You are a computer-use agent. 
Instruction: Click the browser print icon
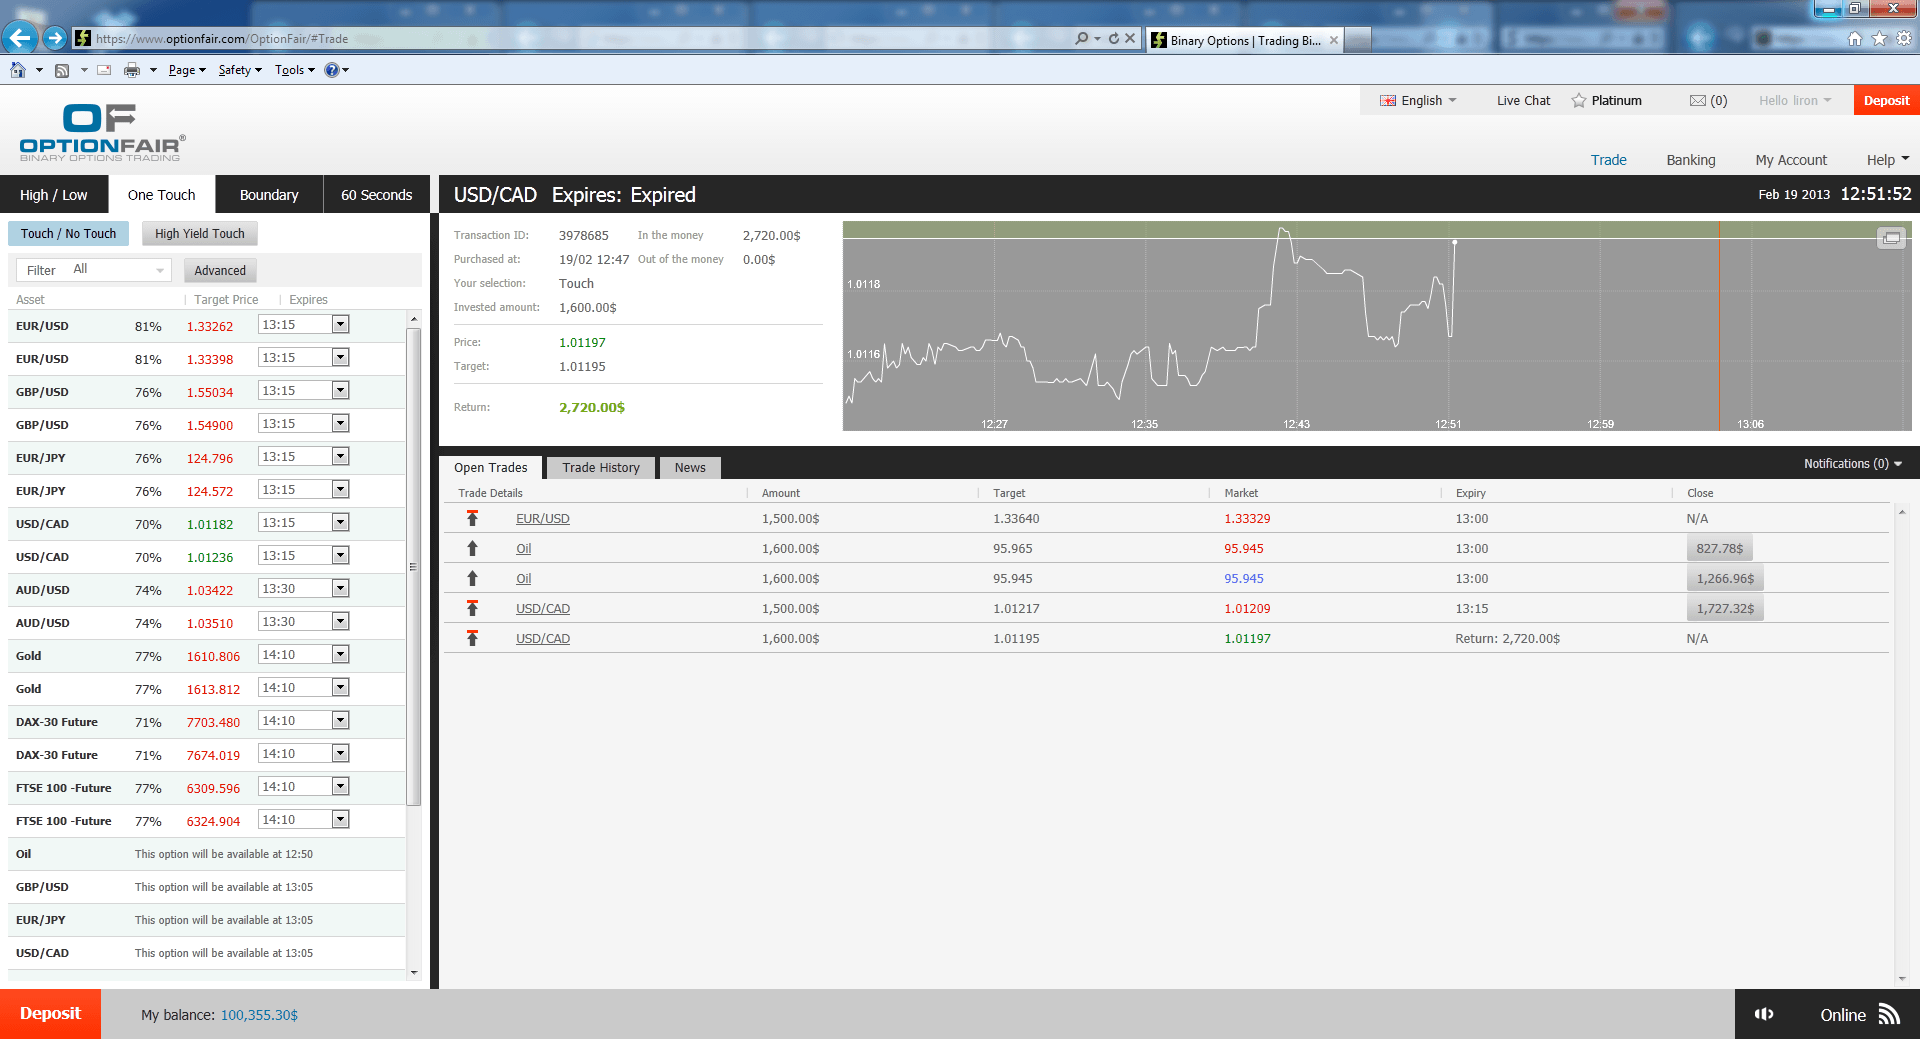coord(131,70)
